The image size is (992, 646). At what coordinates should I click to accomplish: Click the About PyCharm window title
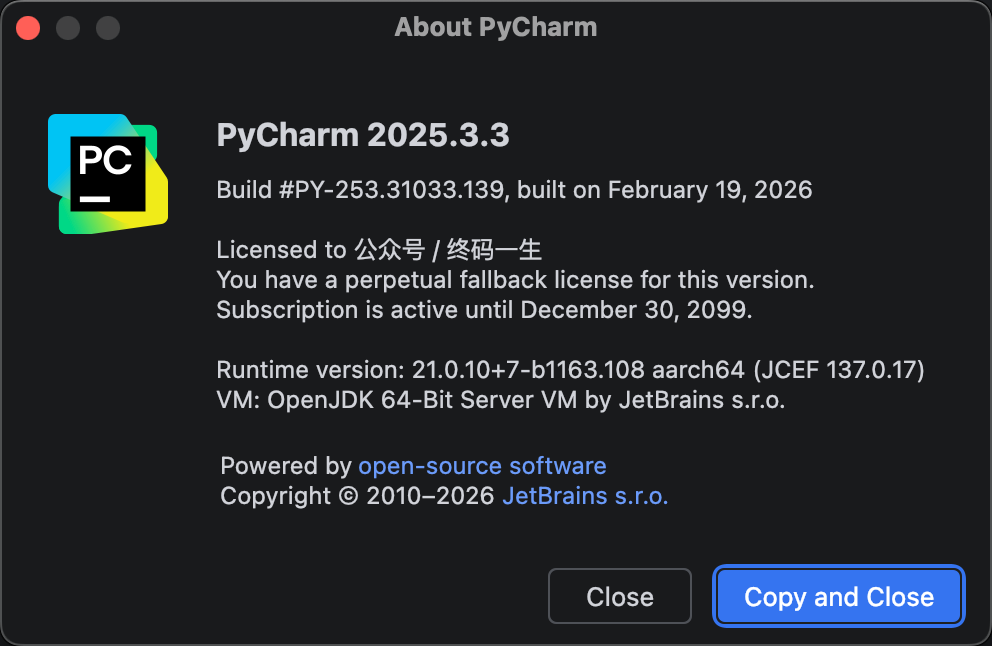tap(495, 27)
